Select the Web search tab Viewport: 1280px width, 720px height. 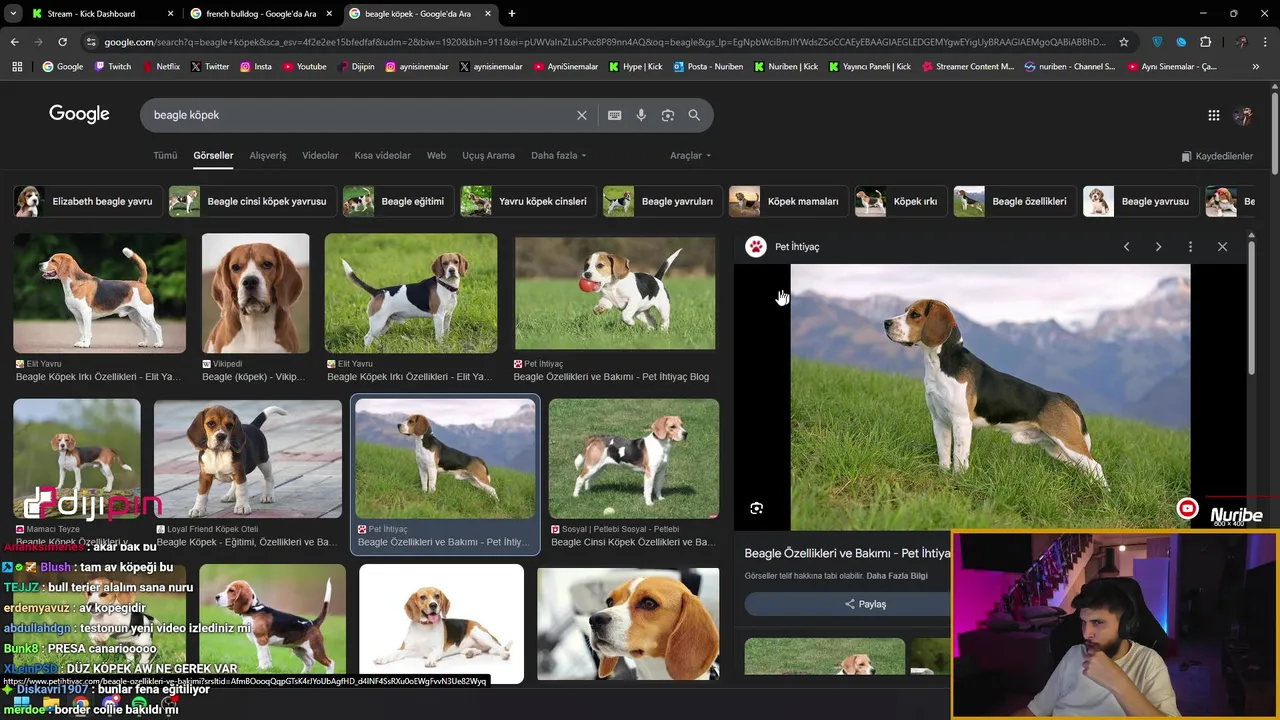436,156
